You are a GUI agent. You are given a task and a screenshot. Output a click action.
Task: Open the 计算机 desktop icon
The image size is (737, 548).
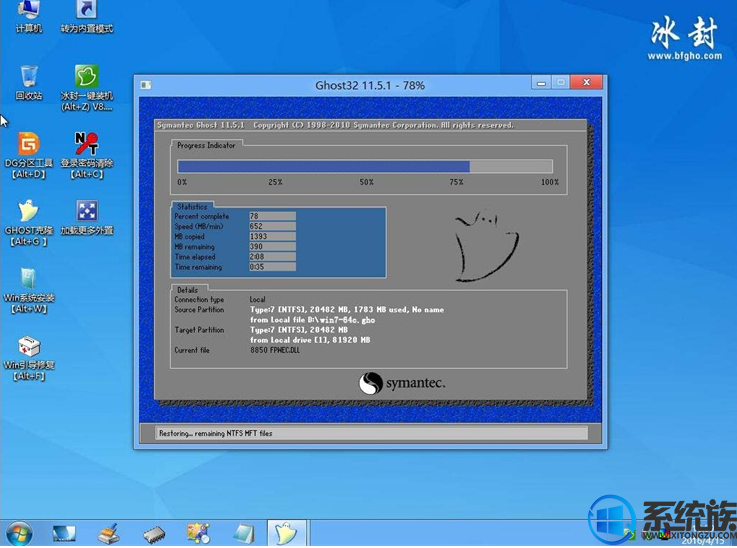29,17
